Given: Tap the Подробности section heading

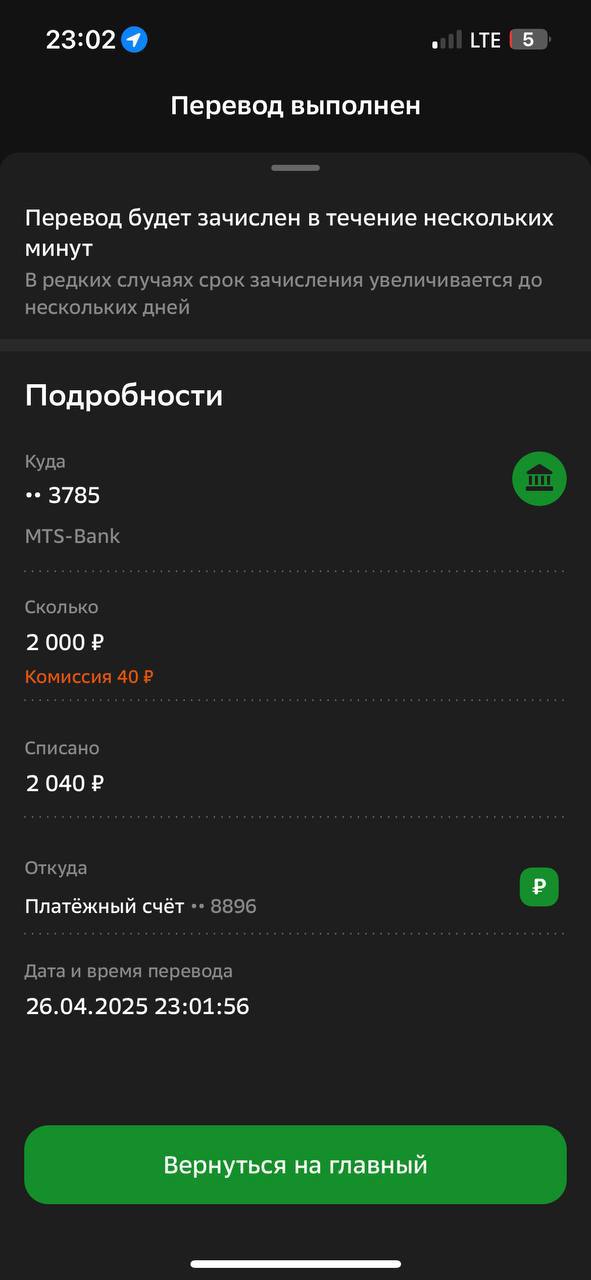Looking at the screenshot, I should pyautogui.click(x=124, y=396).
